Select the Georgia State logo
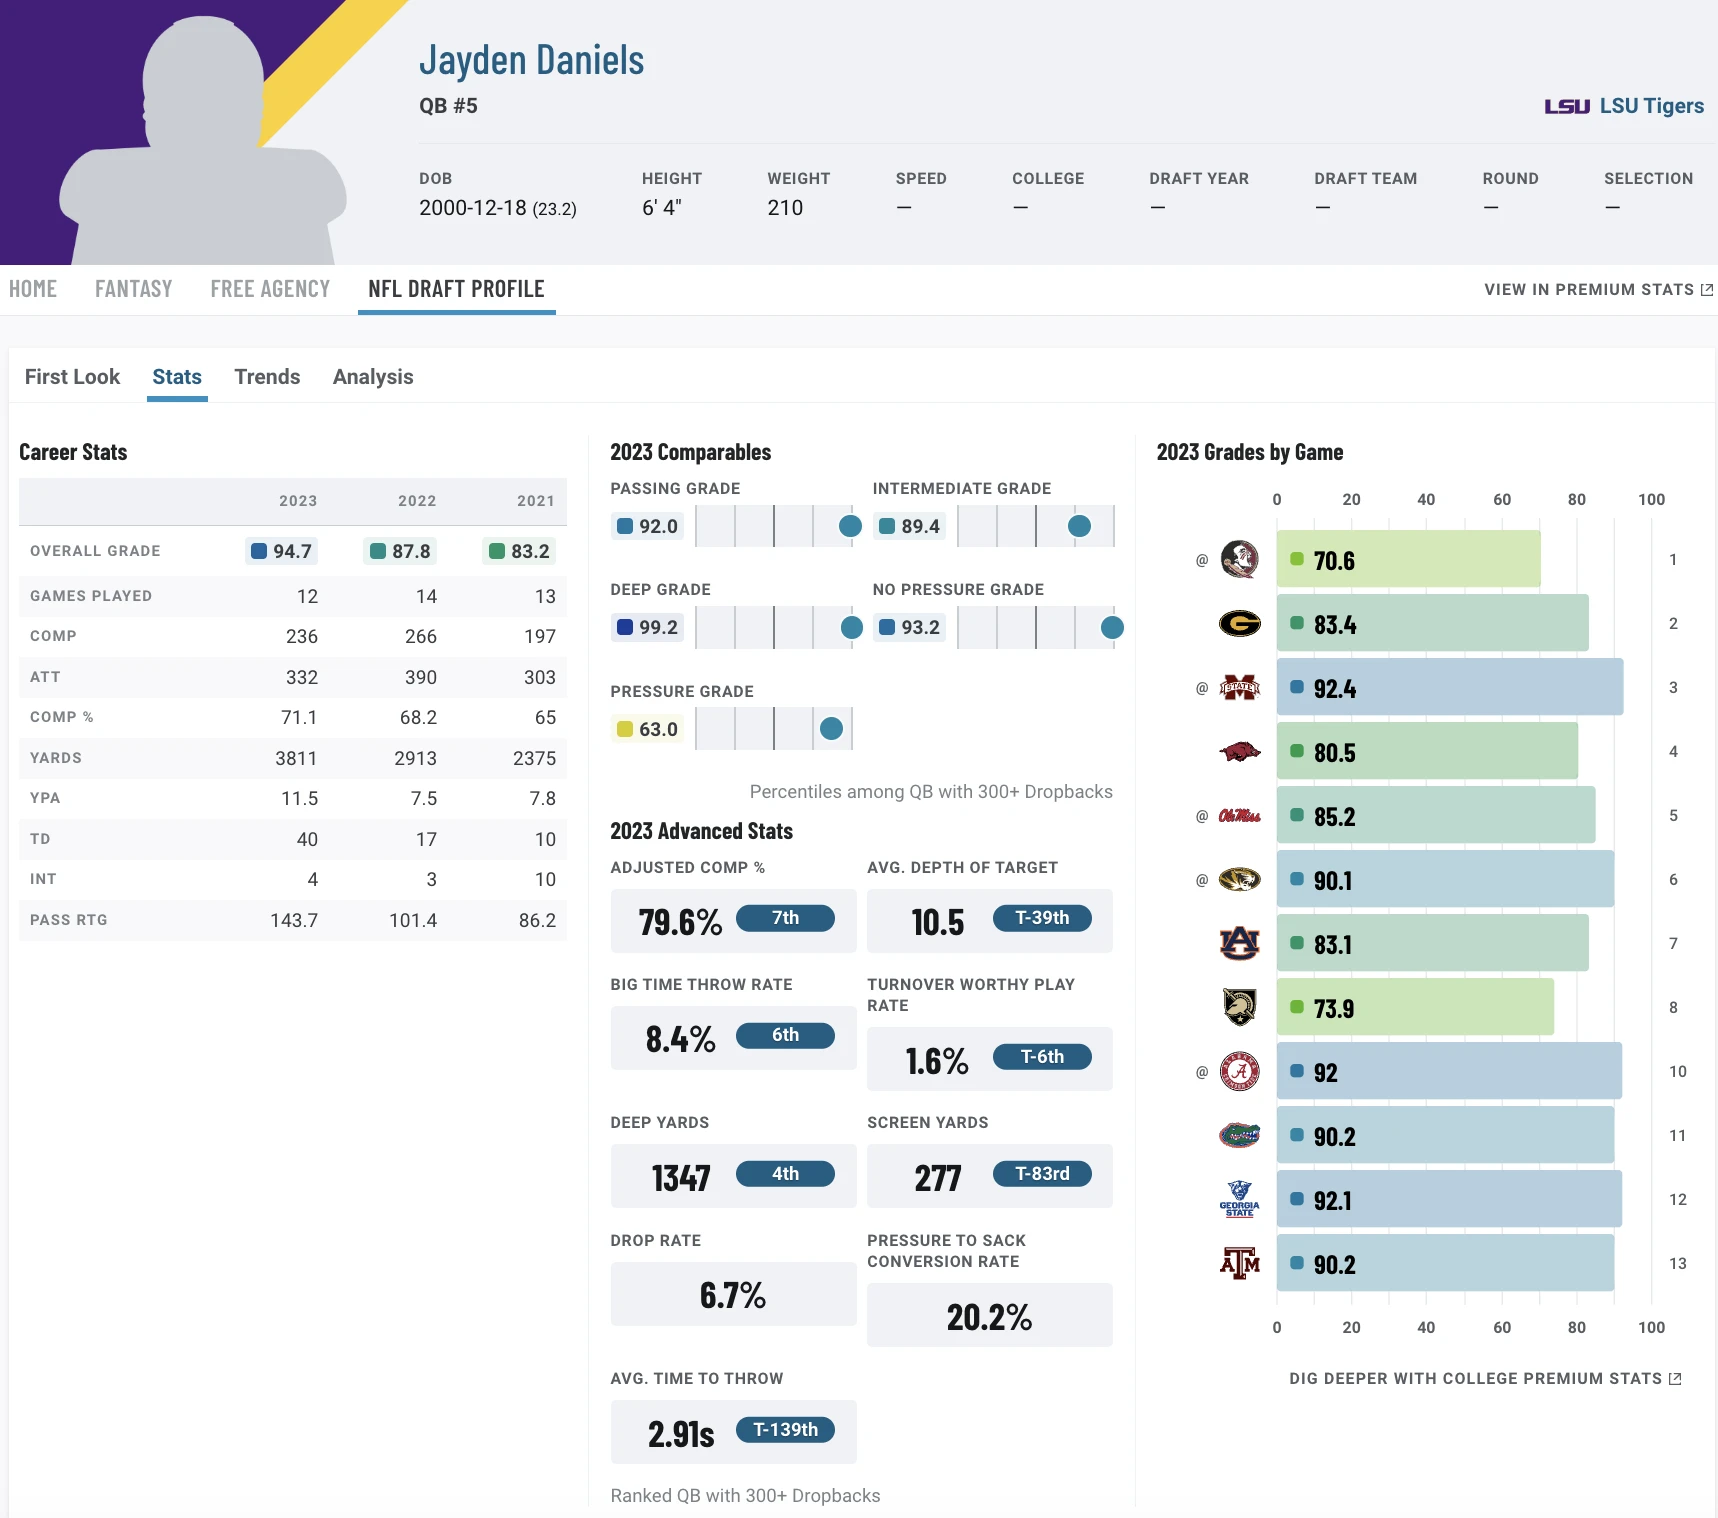The image size is (1718, 1518). [1239, 1199]
